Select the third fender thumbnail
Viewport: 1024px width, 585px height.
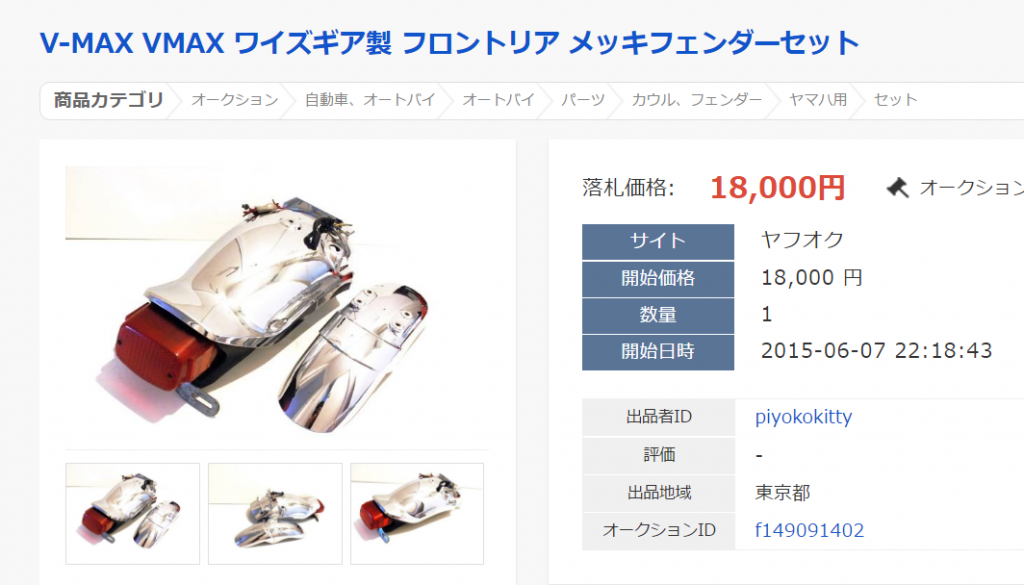[417, 514]
